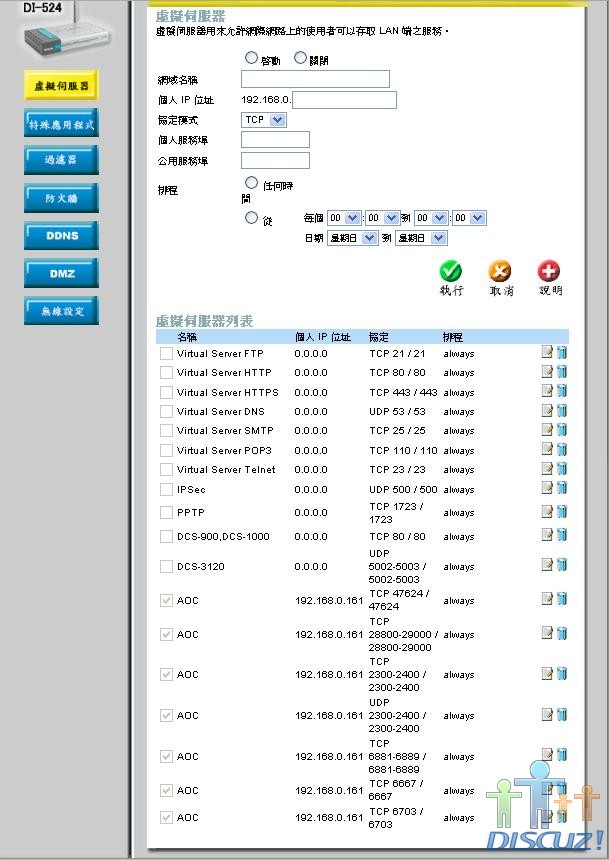Click the 'DCS-3120' name text
Viewport: 609px width, 860px height.
(x=201, y=567)
